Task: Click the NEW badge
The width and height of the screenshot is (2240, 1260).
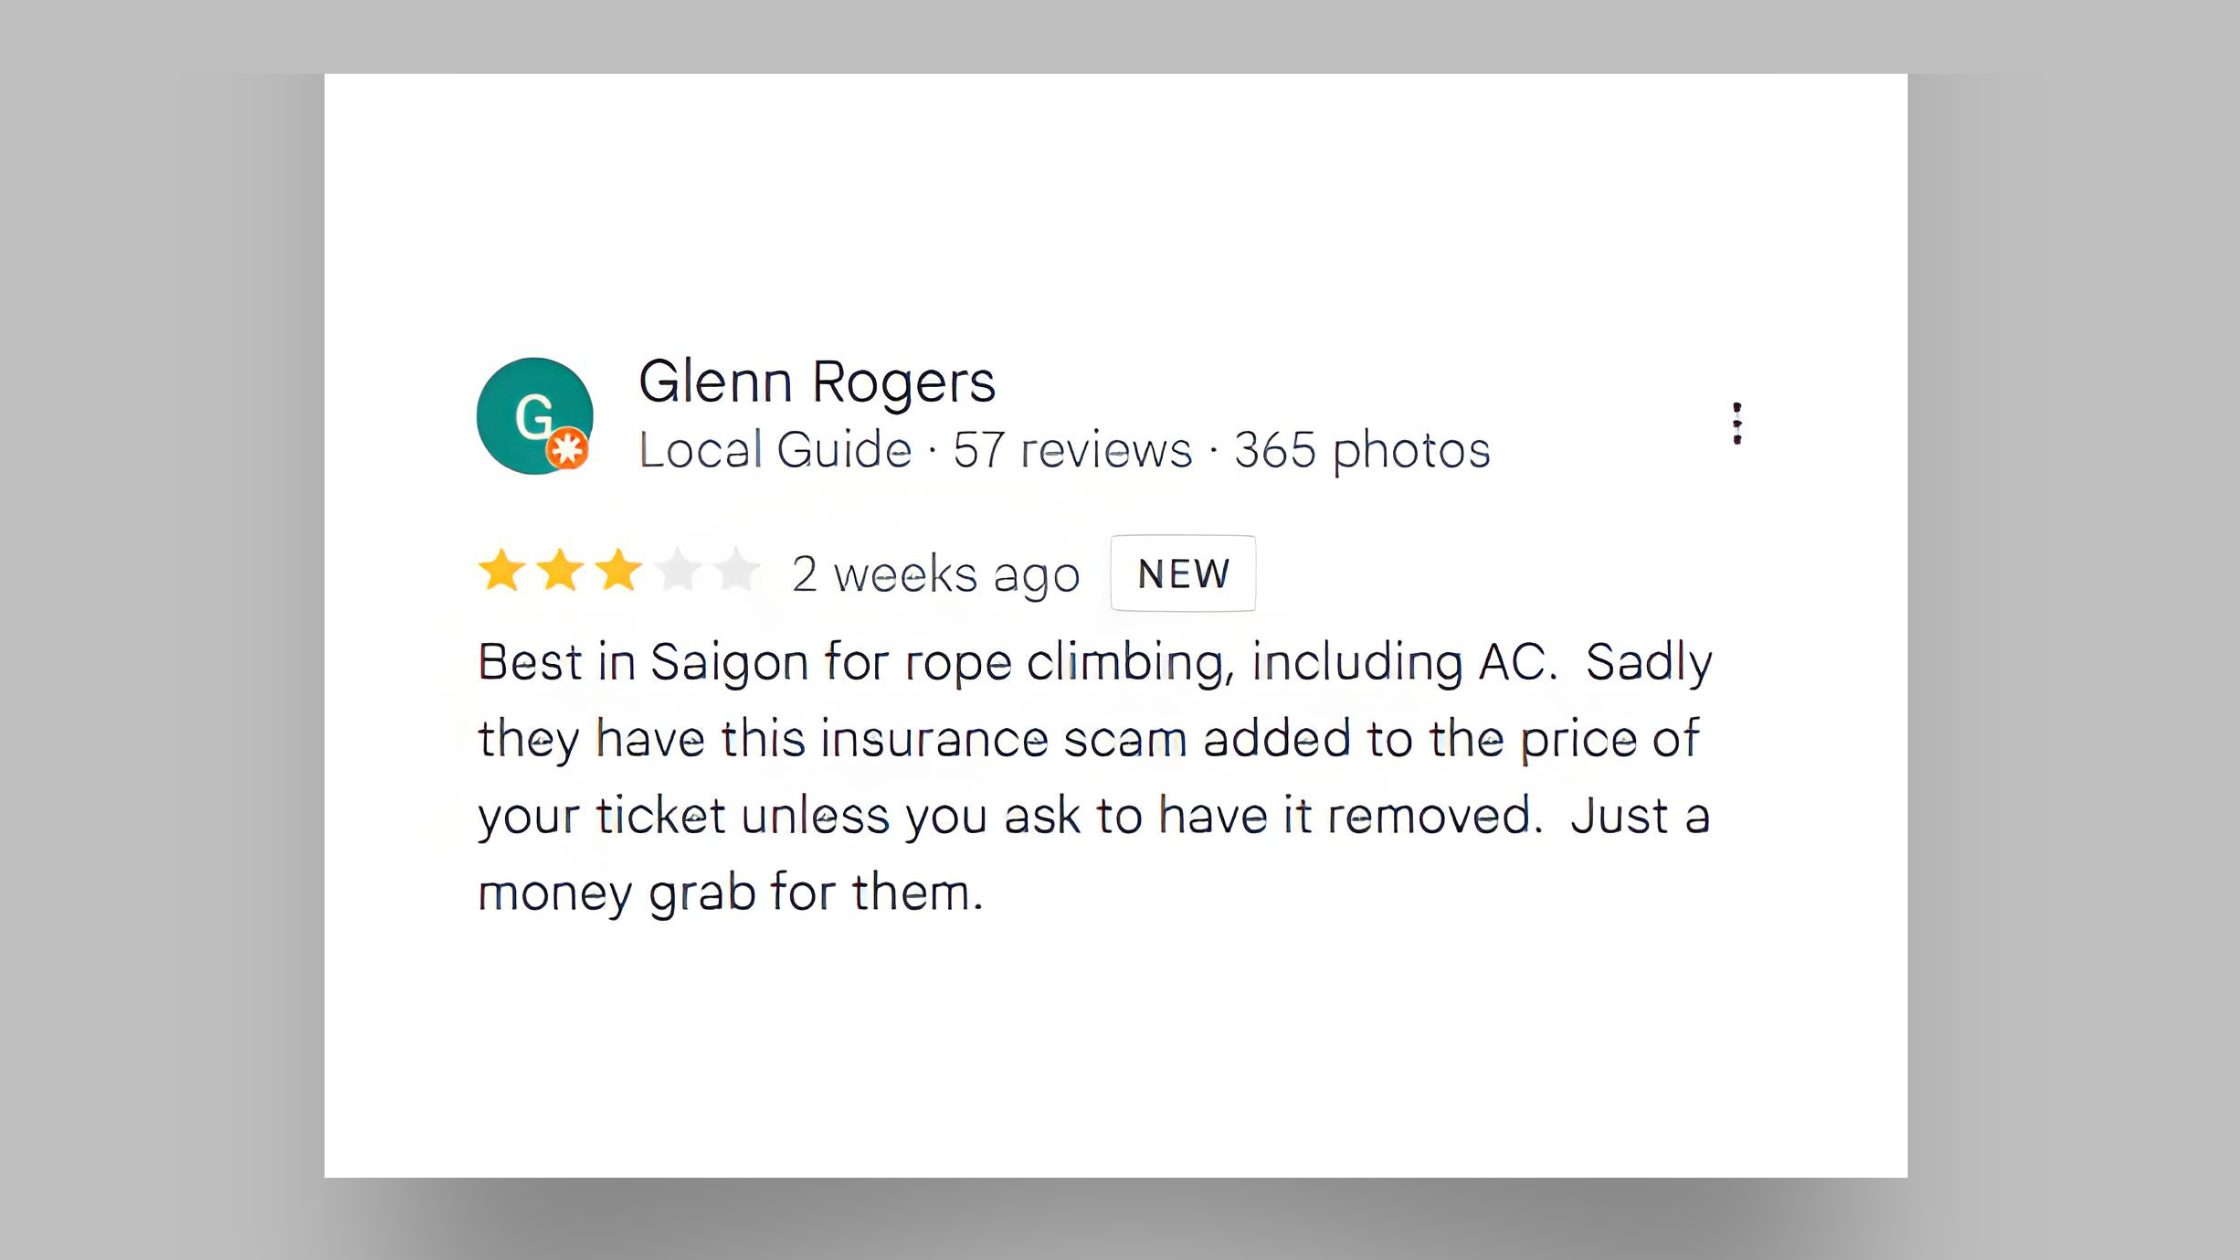Action: pyautogui.click(x=1183, y=574)
